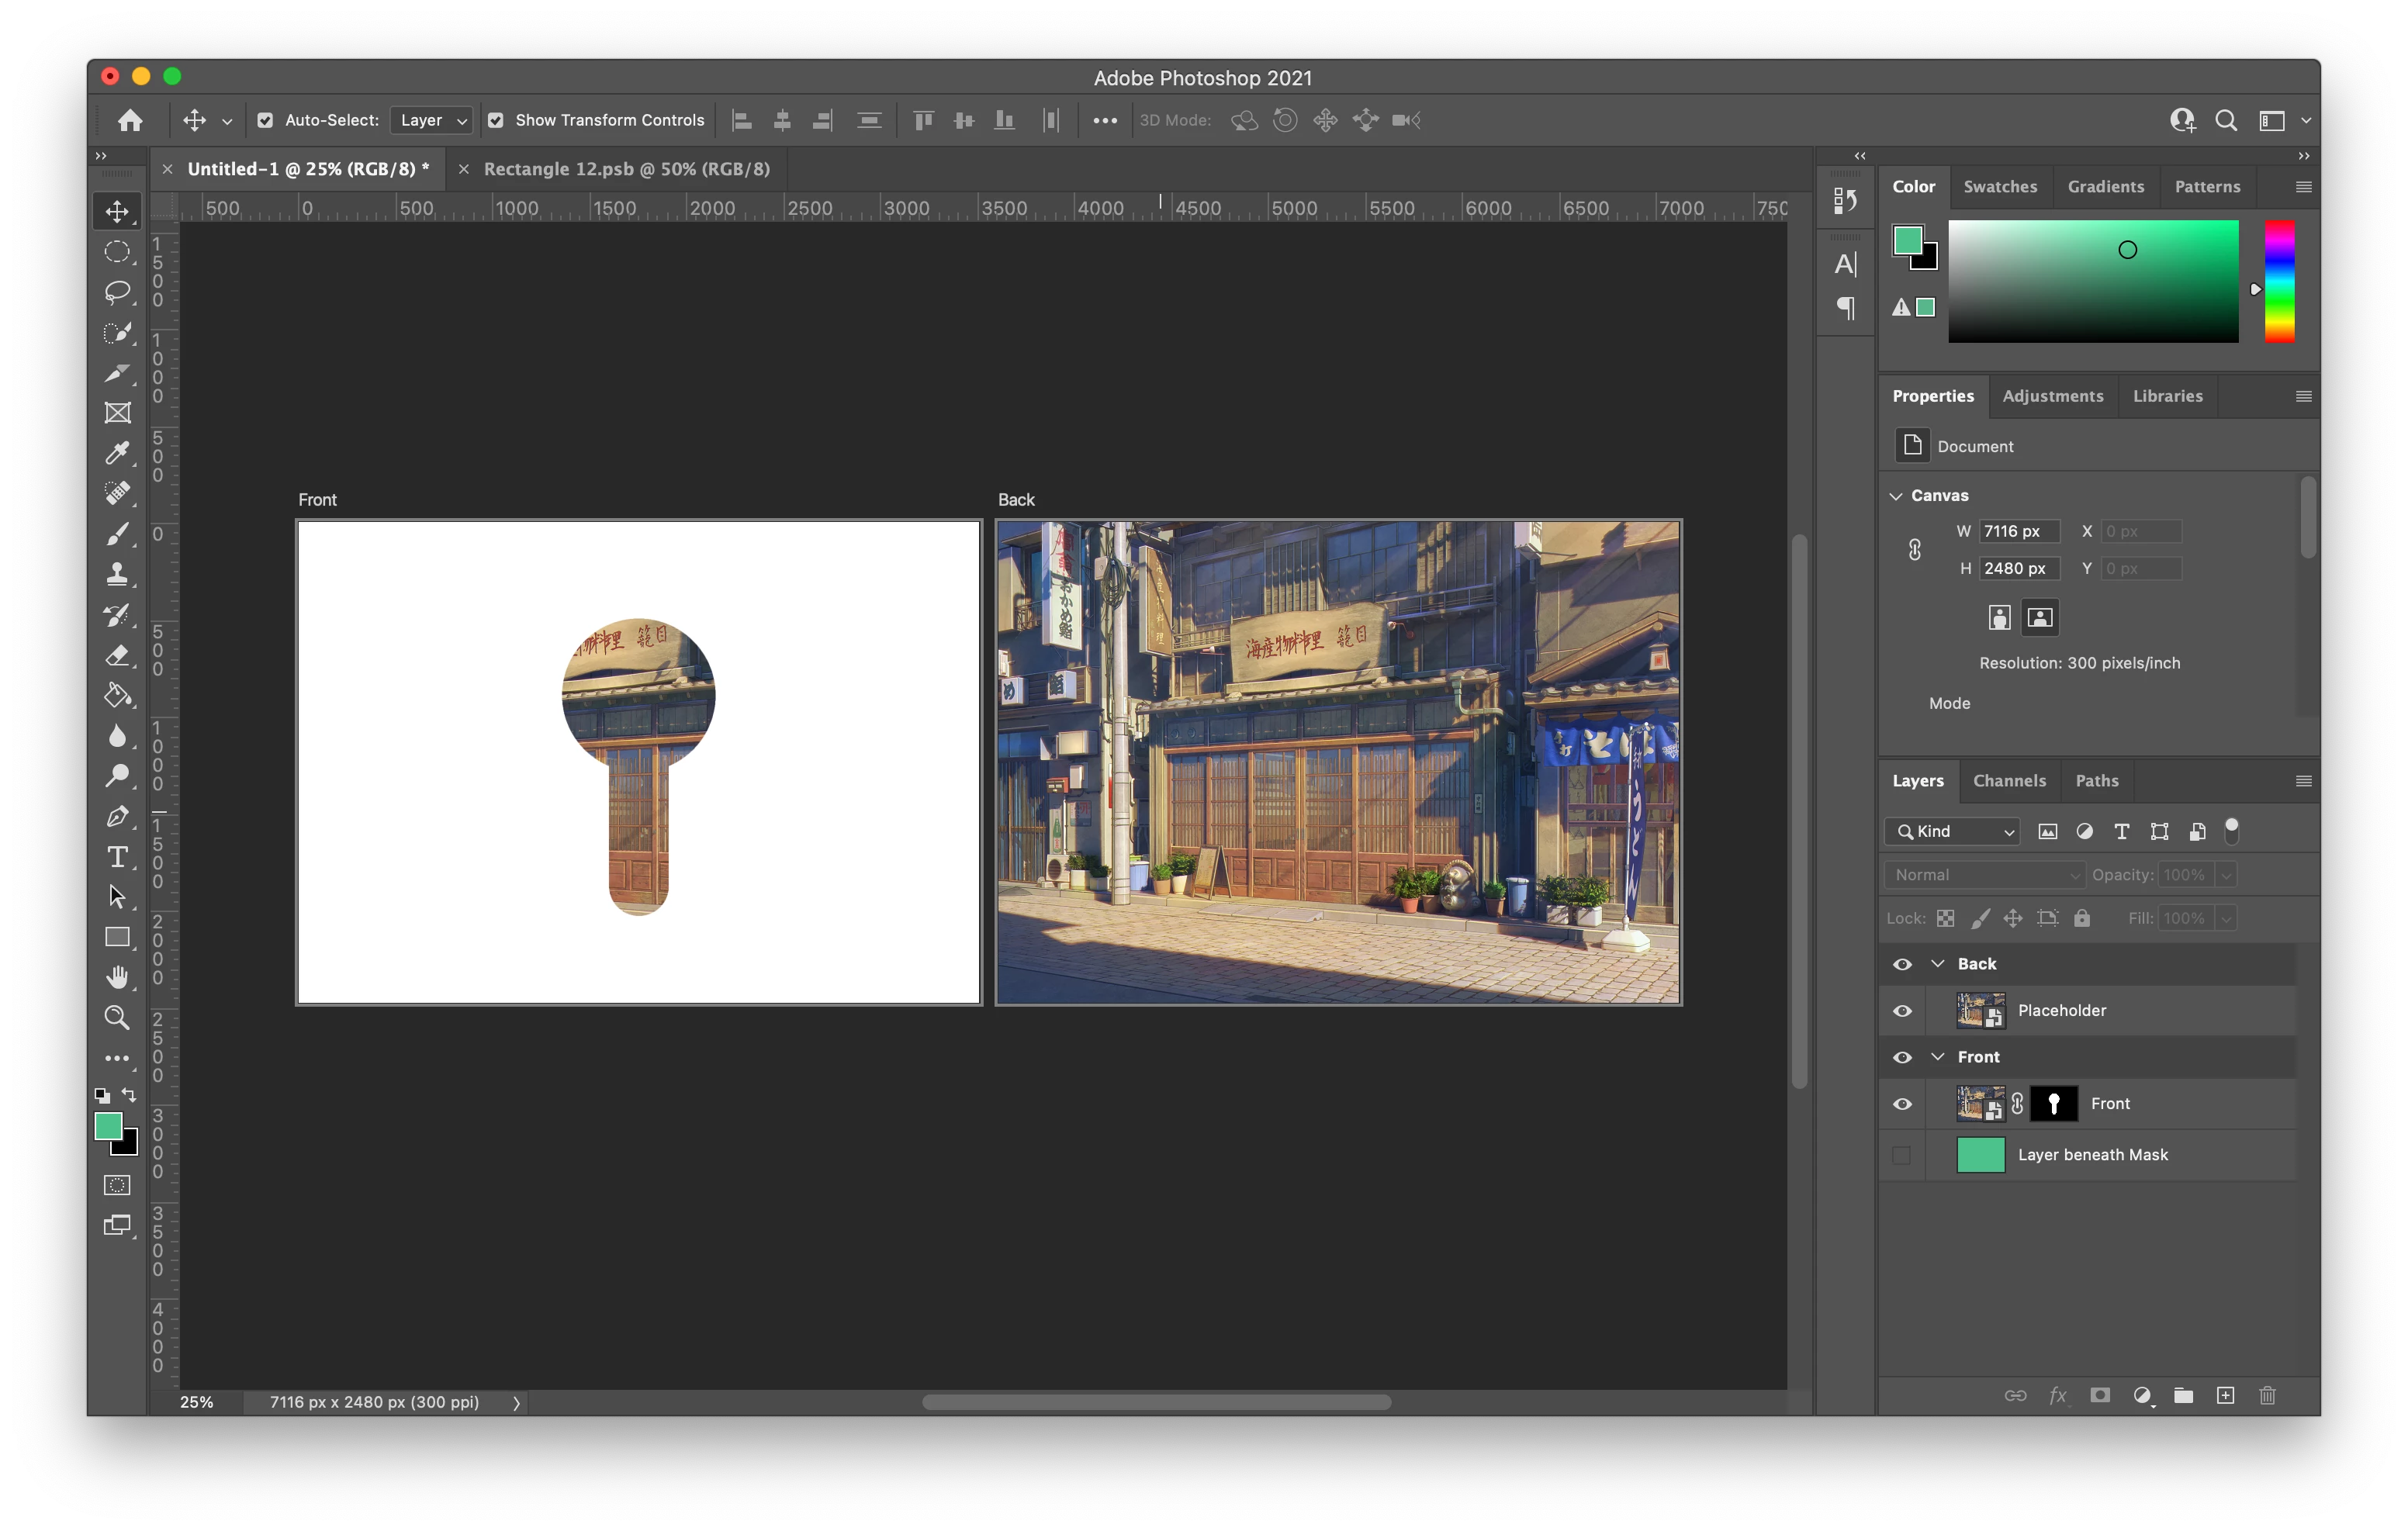The width and height of the screenshot is (2408, 1531).
Task: Open the Rectangle 12.psb document tab
Action: (626, 169)
